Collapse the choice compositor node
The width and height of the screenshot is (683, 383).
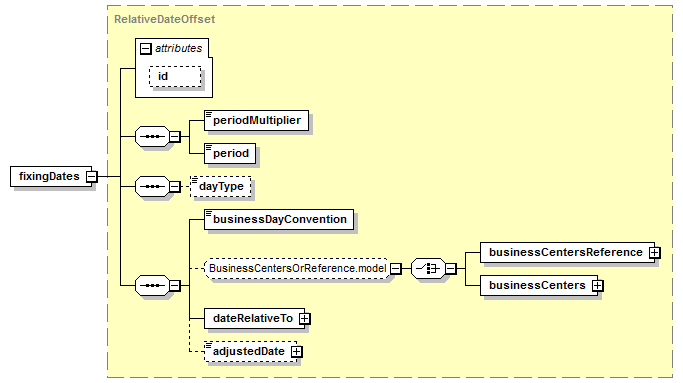[451, 269]
